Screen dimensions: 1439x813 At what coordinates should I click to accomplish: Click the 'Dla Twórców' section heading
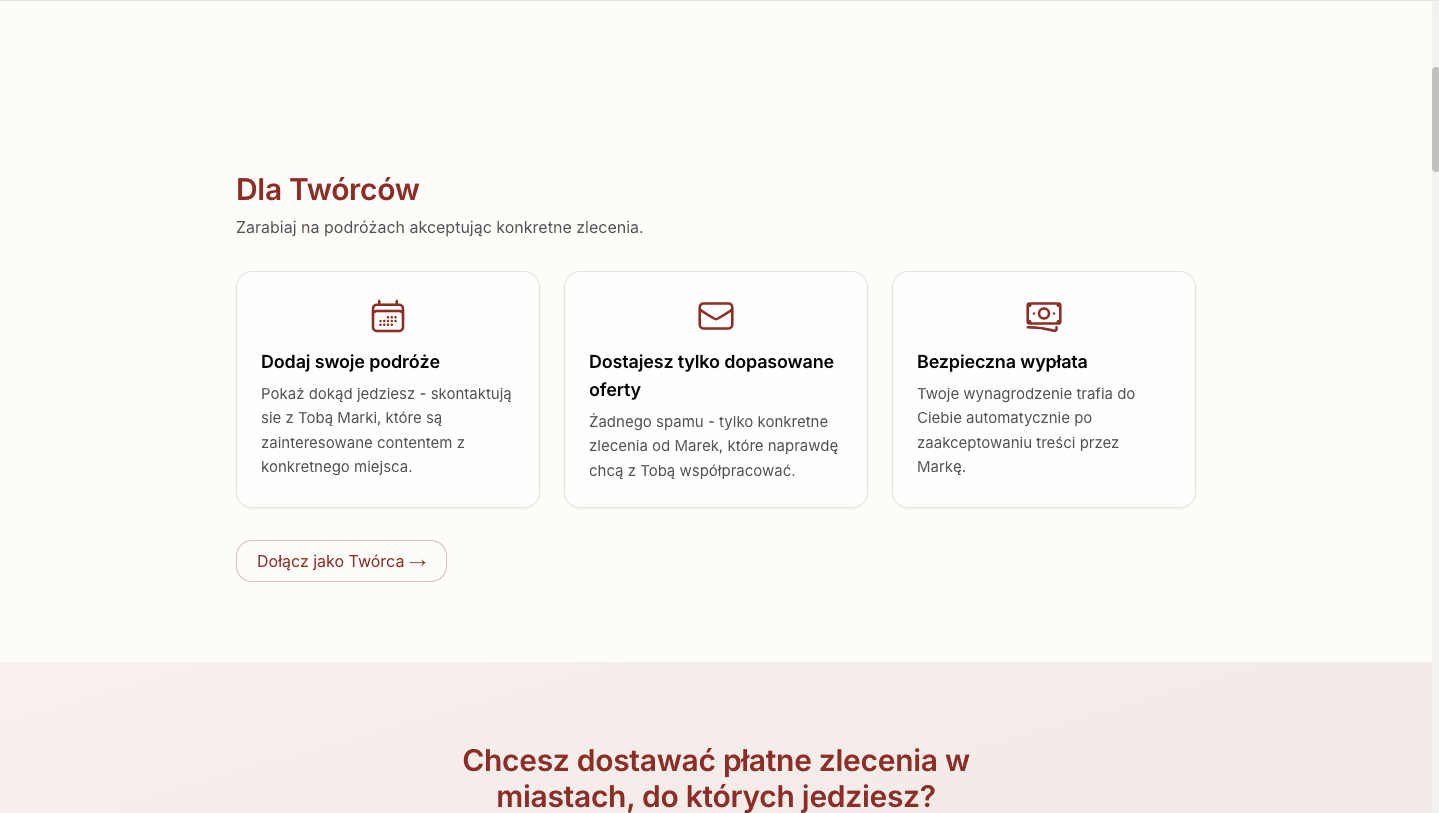[x=327, y=189]
